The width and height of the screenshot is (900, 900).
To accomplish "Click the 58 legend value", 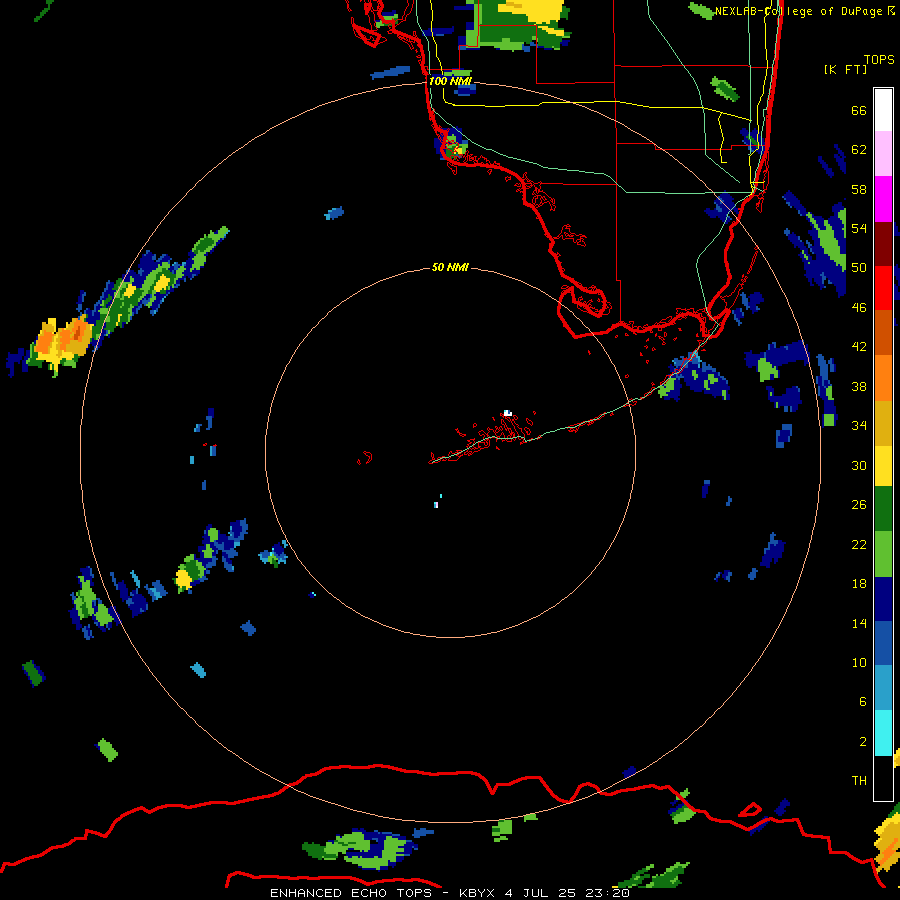I will click(x=859, y=189).
